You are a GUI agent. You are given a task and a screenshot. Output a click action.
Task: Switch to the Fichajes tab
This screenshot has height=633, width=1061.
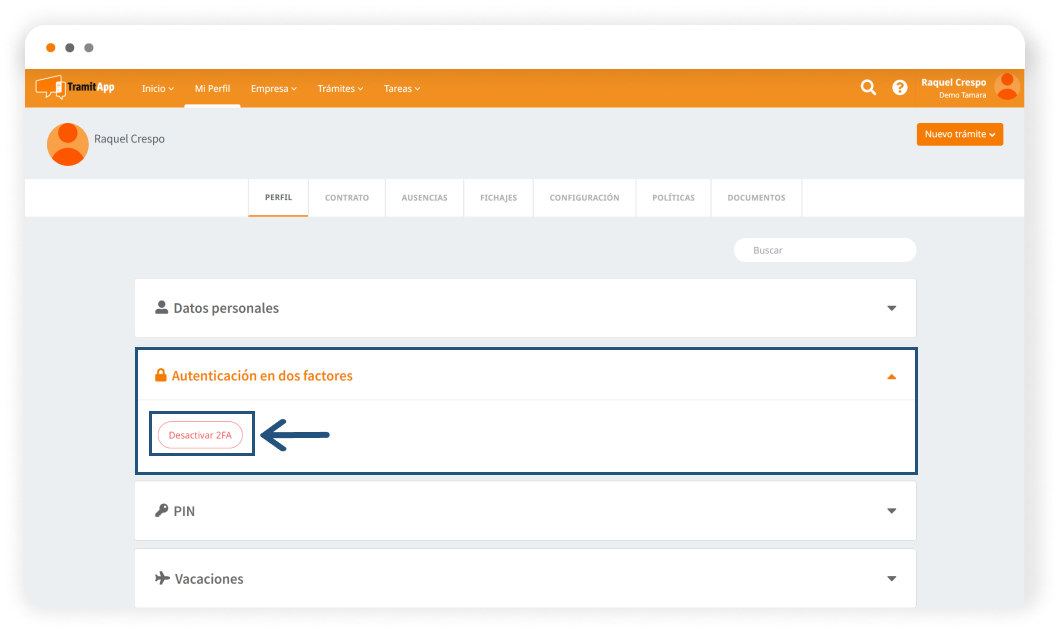(x=498, y=198)
